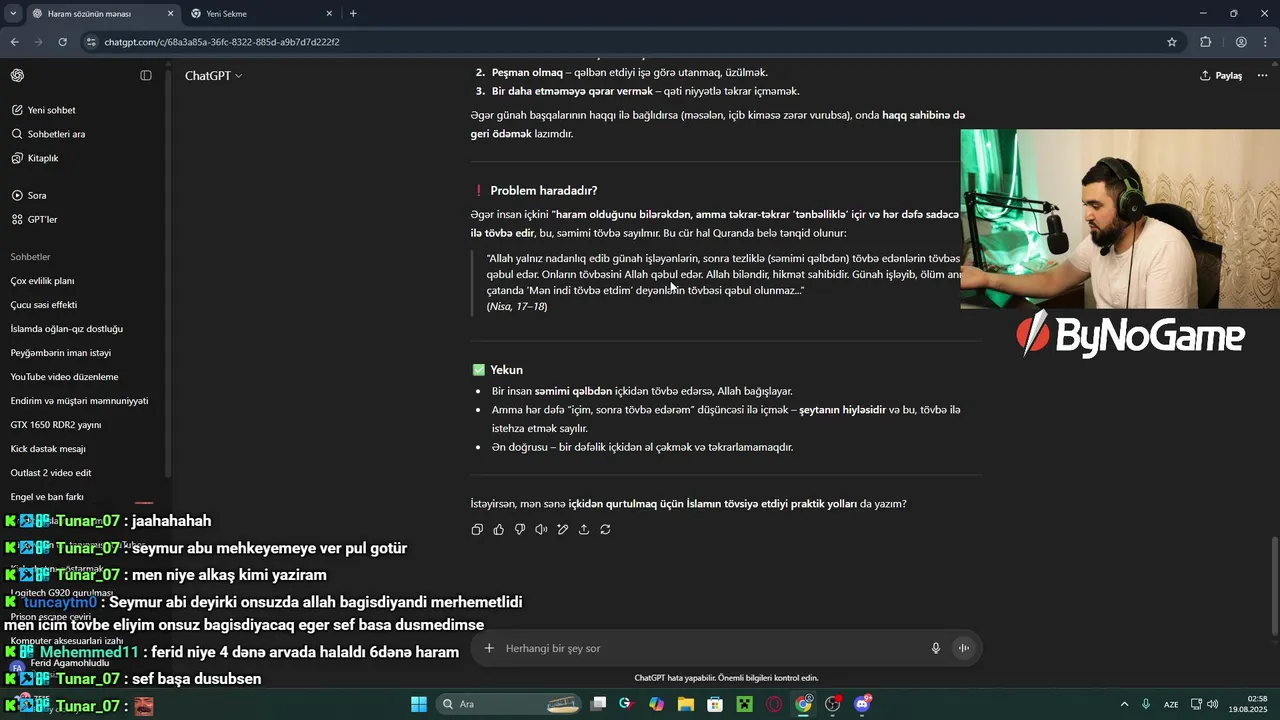
Task: Click the address bar URL
Action: pos(222,42)
